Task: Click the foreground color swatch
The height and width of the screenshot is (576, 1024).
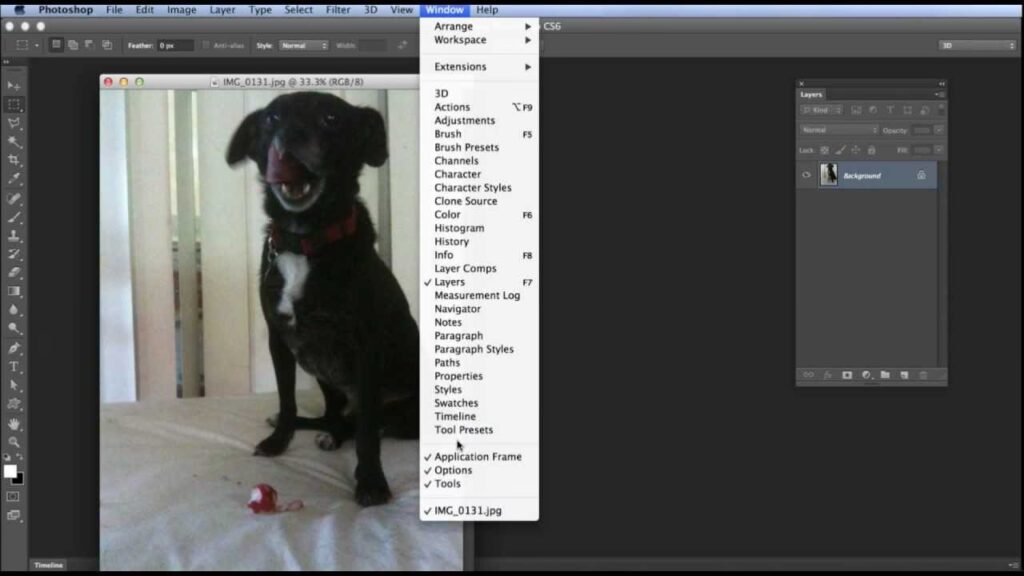Action: click(x=10, y=471)
